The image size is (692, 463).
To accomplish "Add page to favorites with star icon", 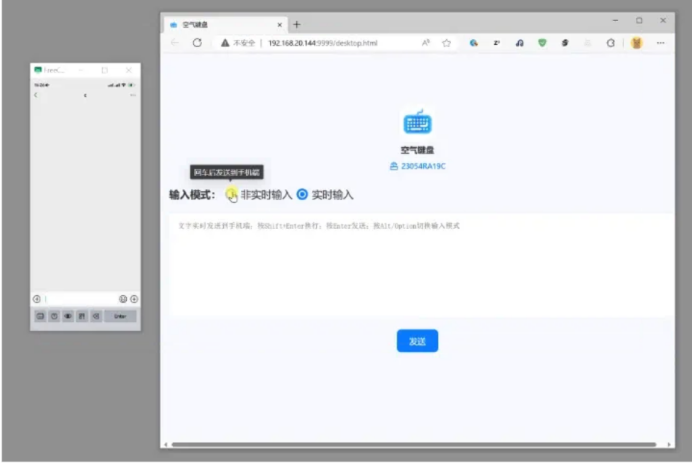I will (x=447, y=43).
